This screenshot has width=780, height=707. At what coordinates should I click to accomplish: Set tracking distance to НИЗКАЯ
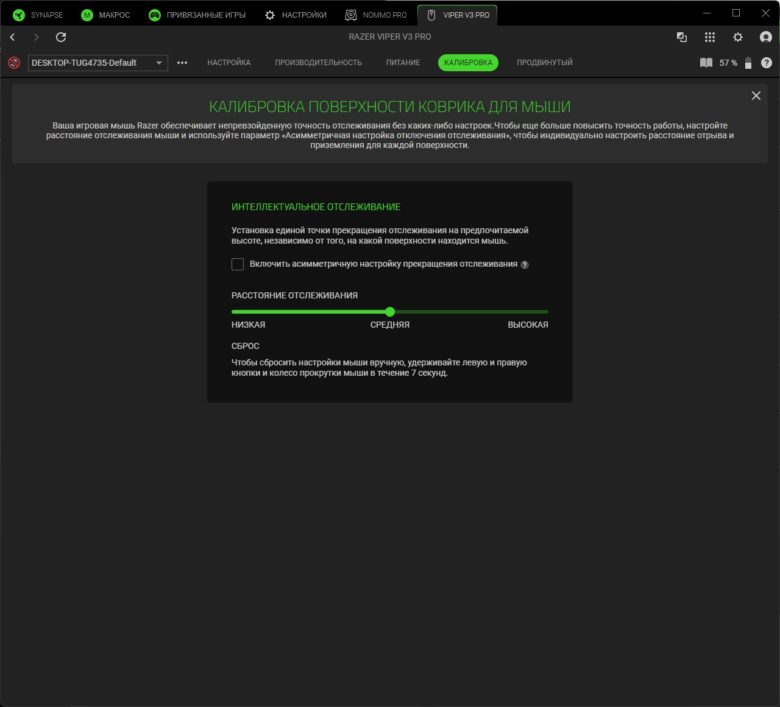248,324
